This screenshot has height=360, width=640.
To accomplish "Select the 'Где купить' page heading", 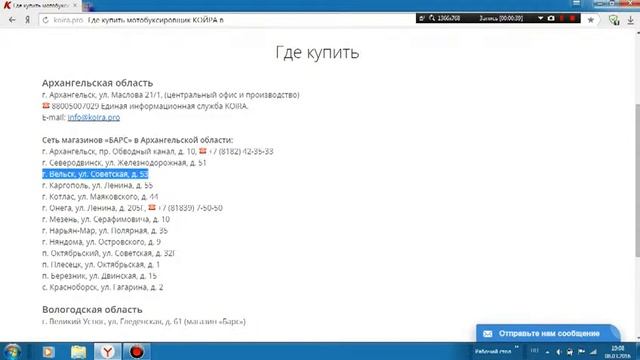I will pyautogui.click(x=317, y=53).
